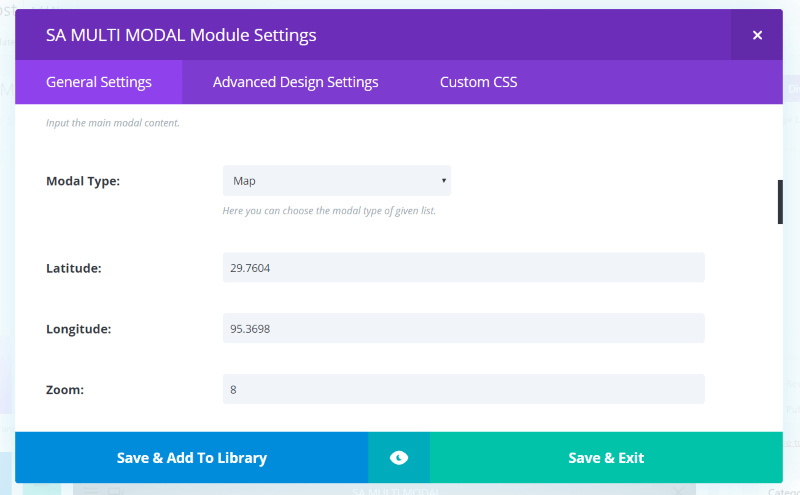Screen dimensions: 800x495
Task: Open the Modal Type dropdown
Action: pos(336,181)
